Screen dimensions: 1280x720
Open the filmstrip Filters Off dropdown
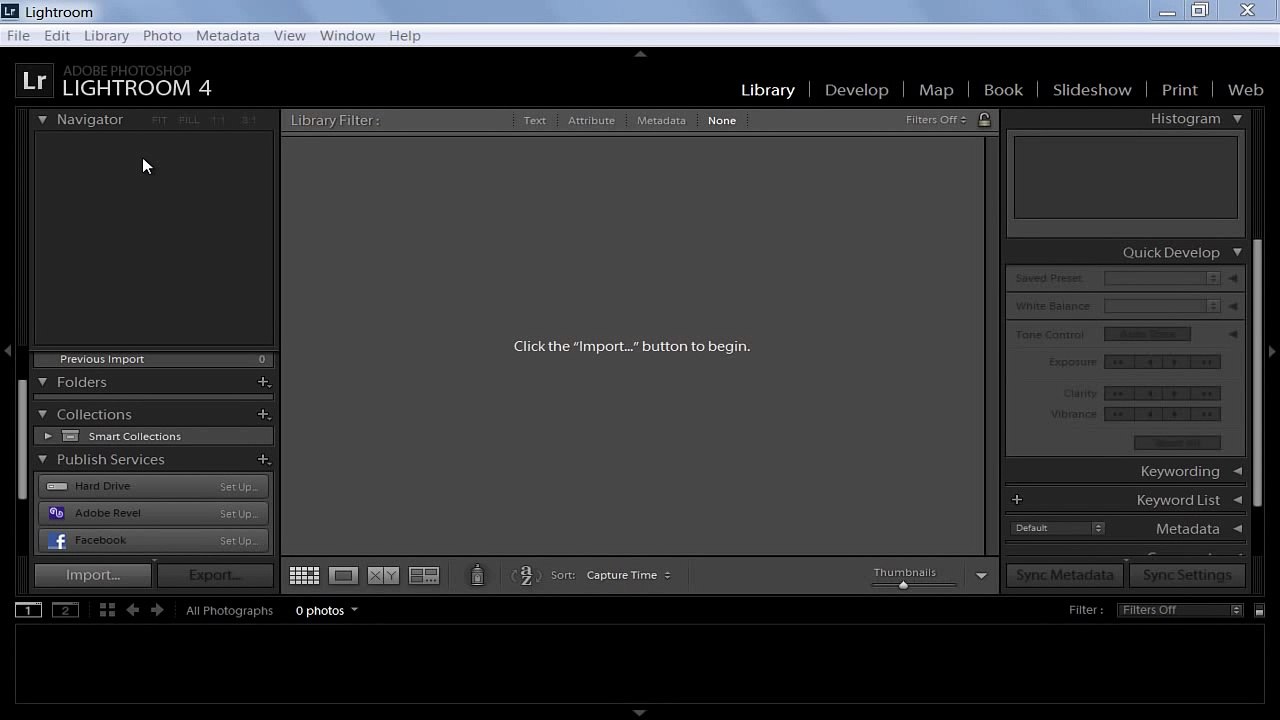pyautogui.click(x=1180, y=610)
